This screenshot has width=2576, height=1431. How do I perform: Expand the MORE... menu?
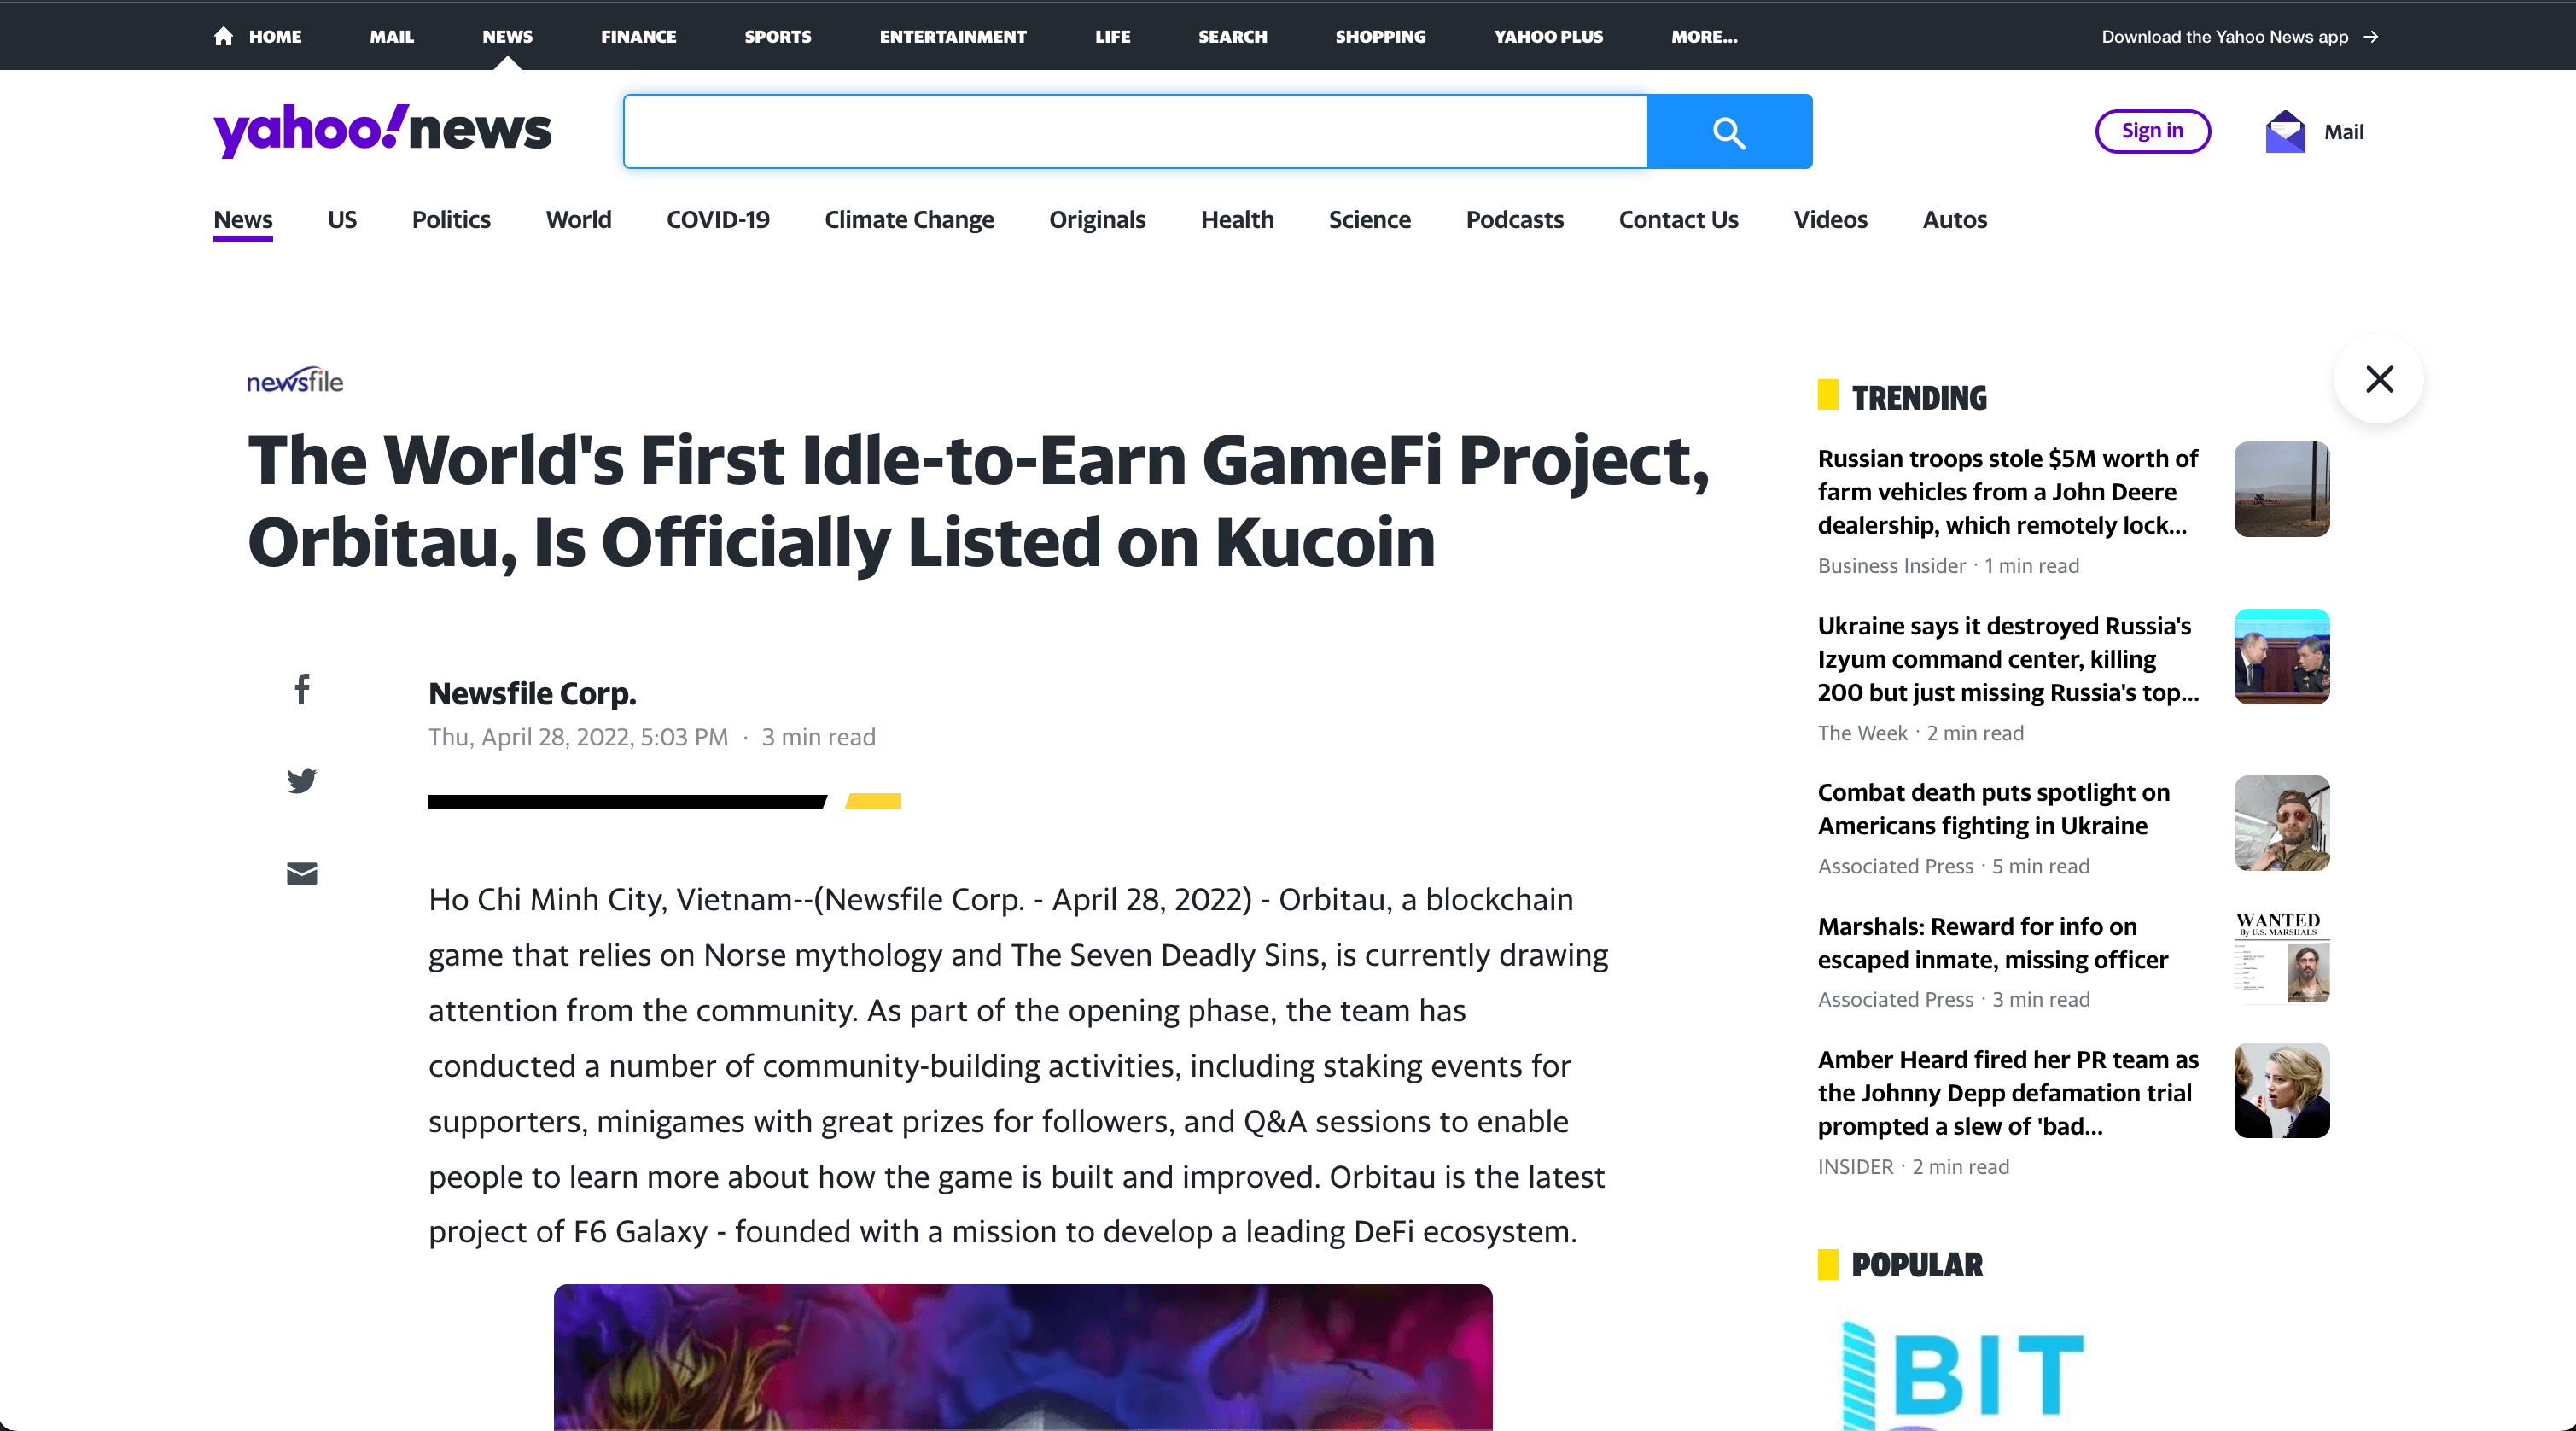[1705, 37]
